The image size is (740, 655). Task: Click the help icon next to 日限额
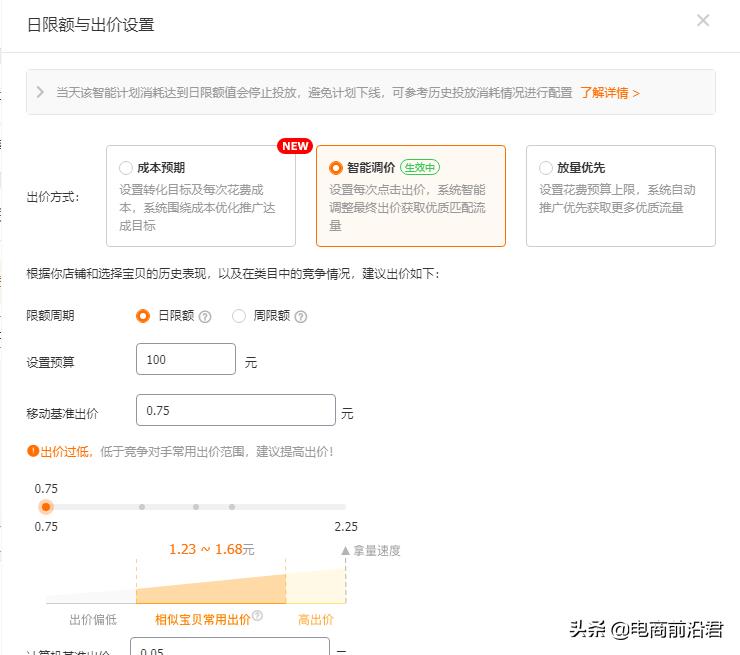[205, 317]
